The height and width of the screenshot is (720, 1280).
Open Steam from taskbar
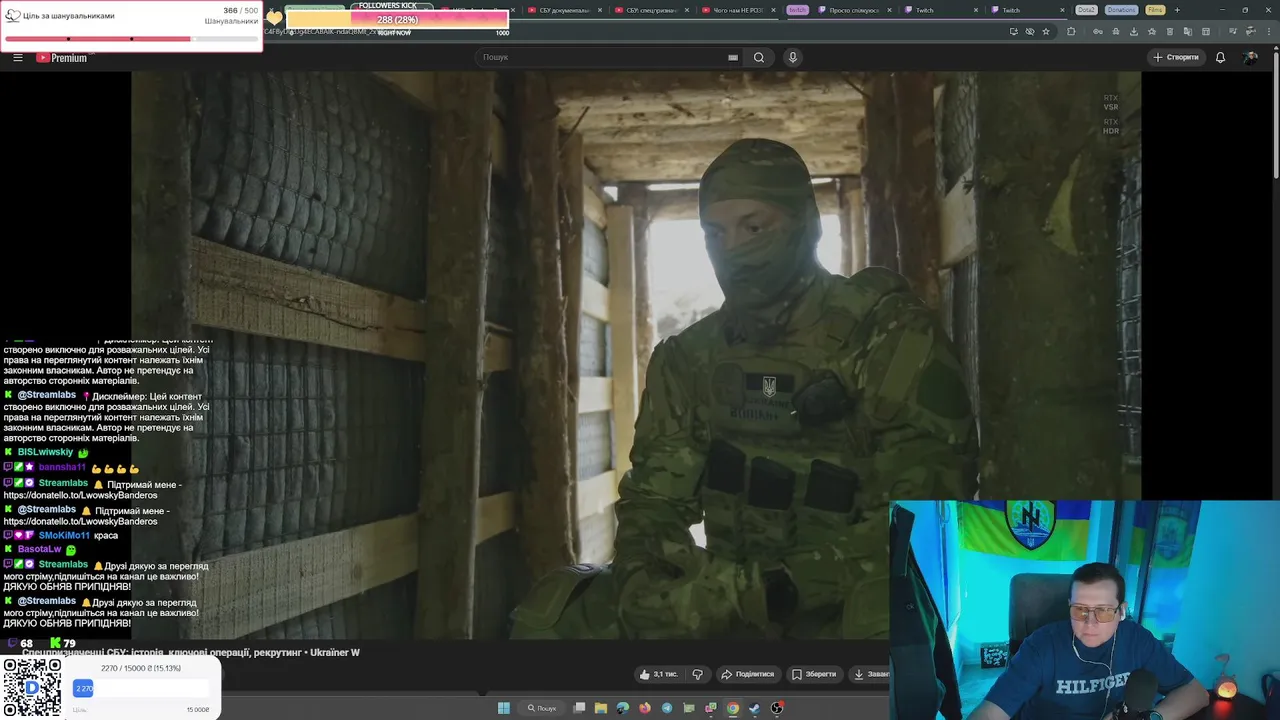[755, 708]
